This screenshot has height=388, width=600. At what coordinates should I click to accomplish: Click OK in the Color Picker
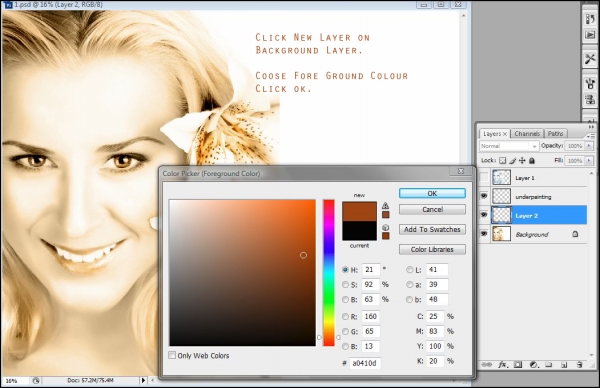click(x=432, y=194)
